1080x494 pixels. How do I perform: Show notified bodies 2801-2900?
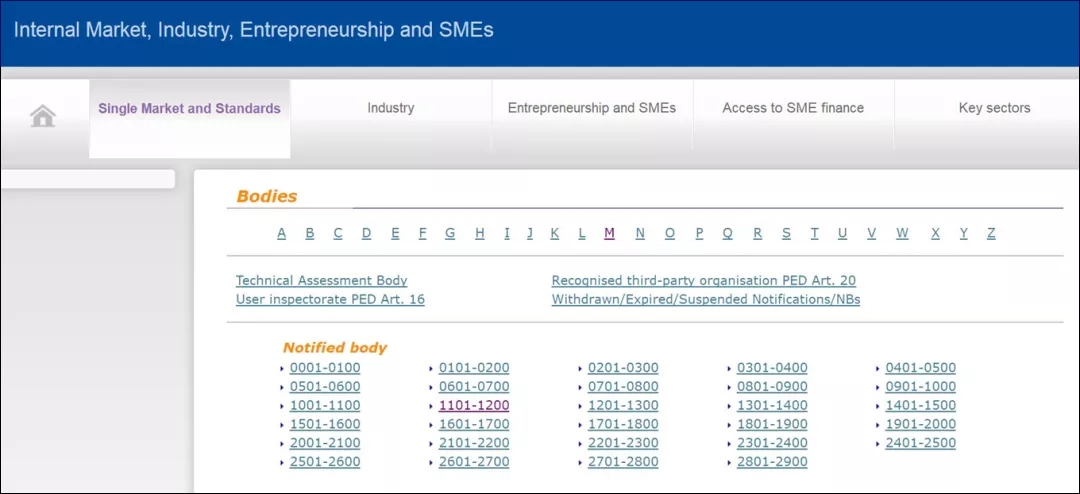pos(772,462)
